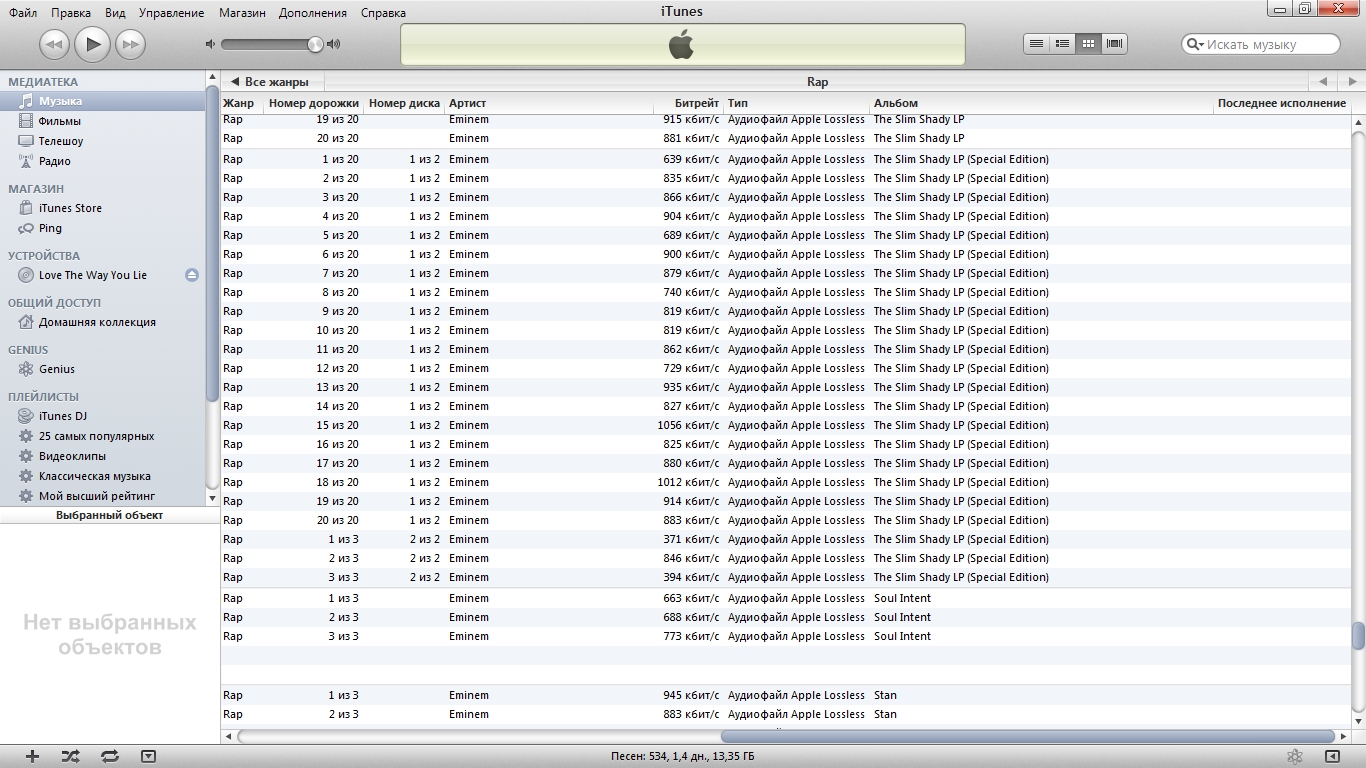Click in the music search field

pos(1268,44)
